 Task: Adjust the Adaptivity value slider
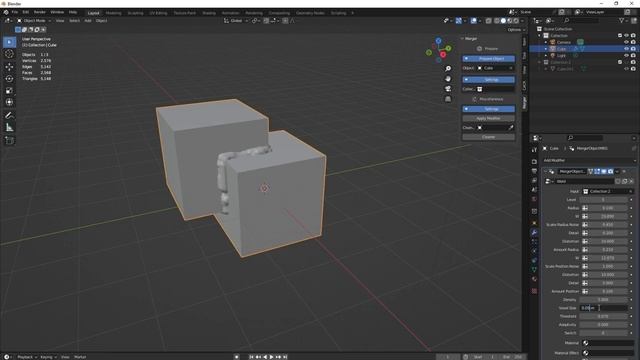click(603, 325)
